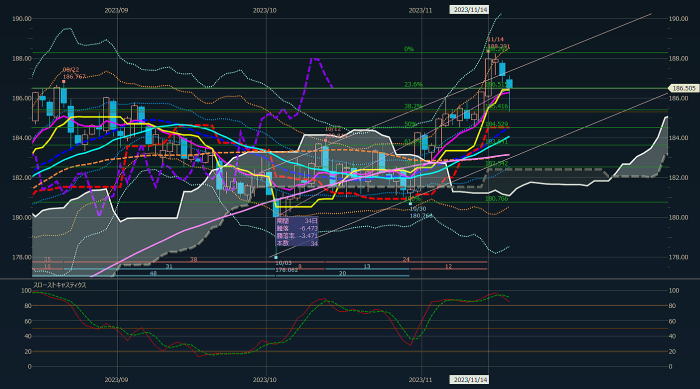Click the 08/22 high marker labeled 186.767
This screenshot has height=389, width=700.
(x=74, y=73)
